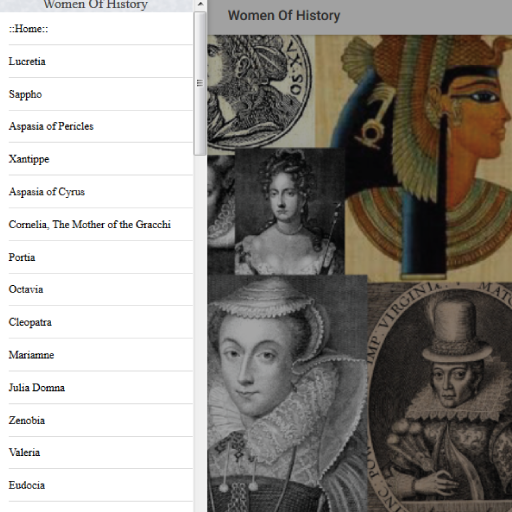The image size is (512, 512).
Task: Open the Sappho entry
Action: 101,94
